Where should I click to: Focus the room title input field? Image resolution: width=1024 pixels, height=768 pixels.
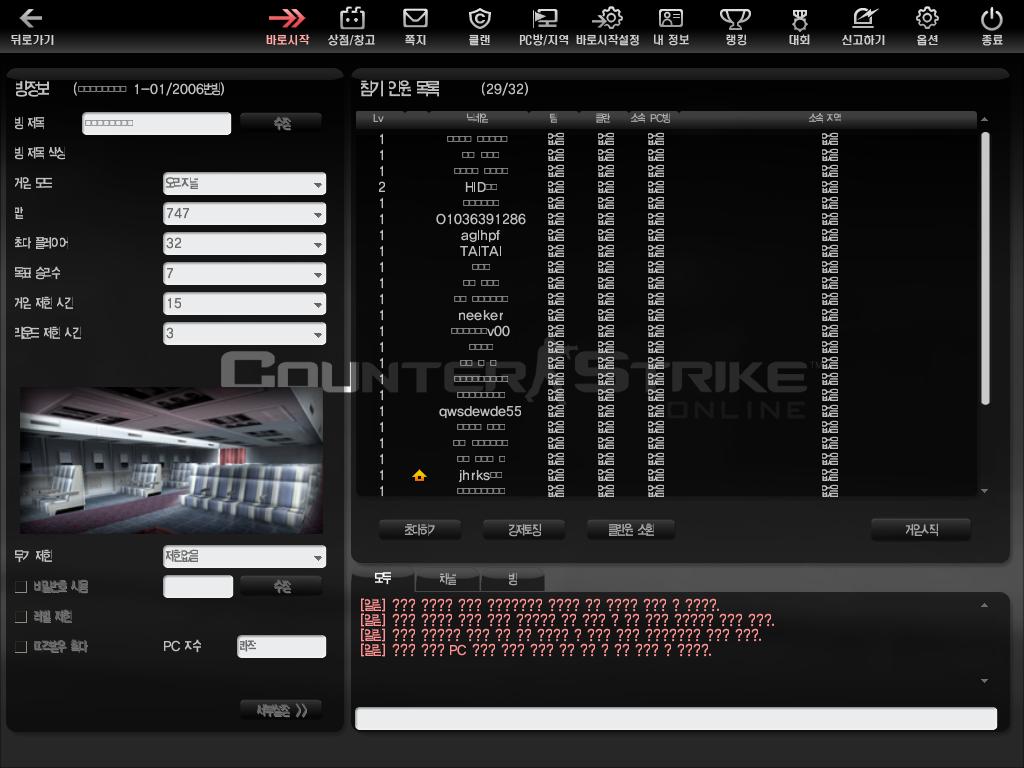coord(157,123)
